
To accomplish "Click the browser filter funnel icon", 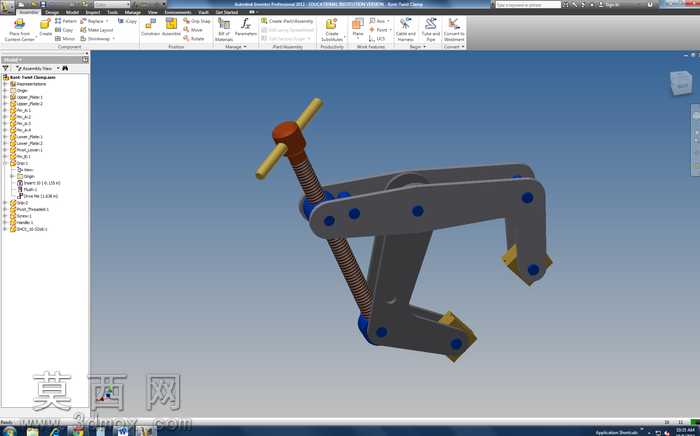I will 5,68.
